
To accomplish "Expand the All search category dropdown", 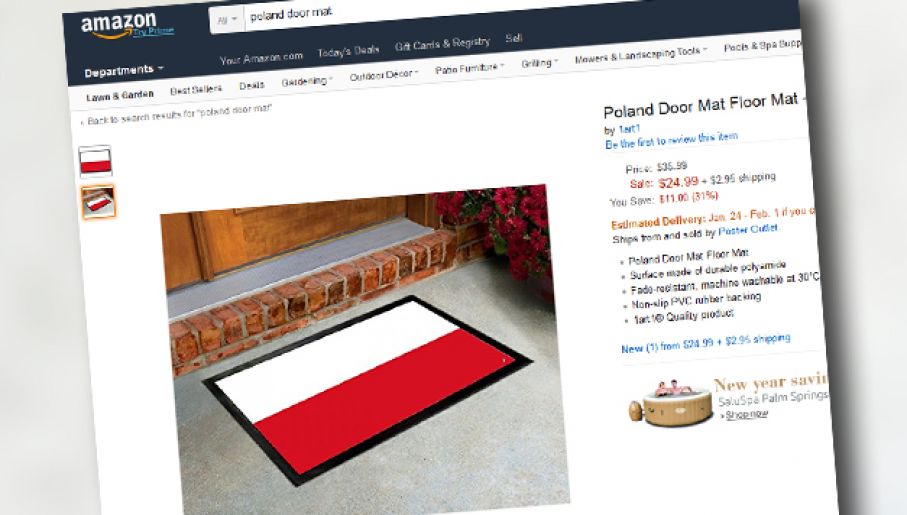I will coord(227,20).
